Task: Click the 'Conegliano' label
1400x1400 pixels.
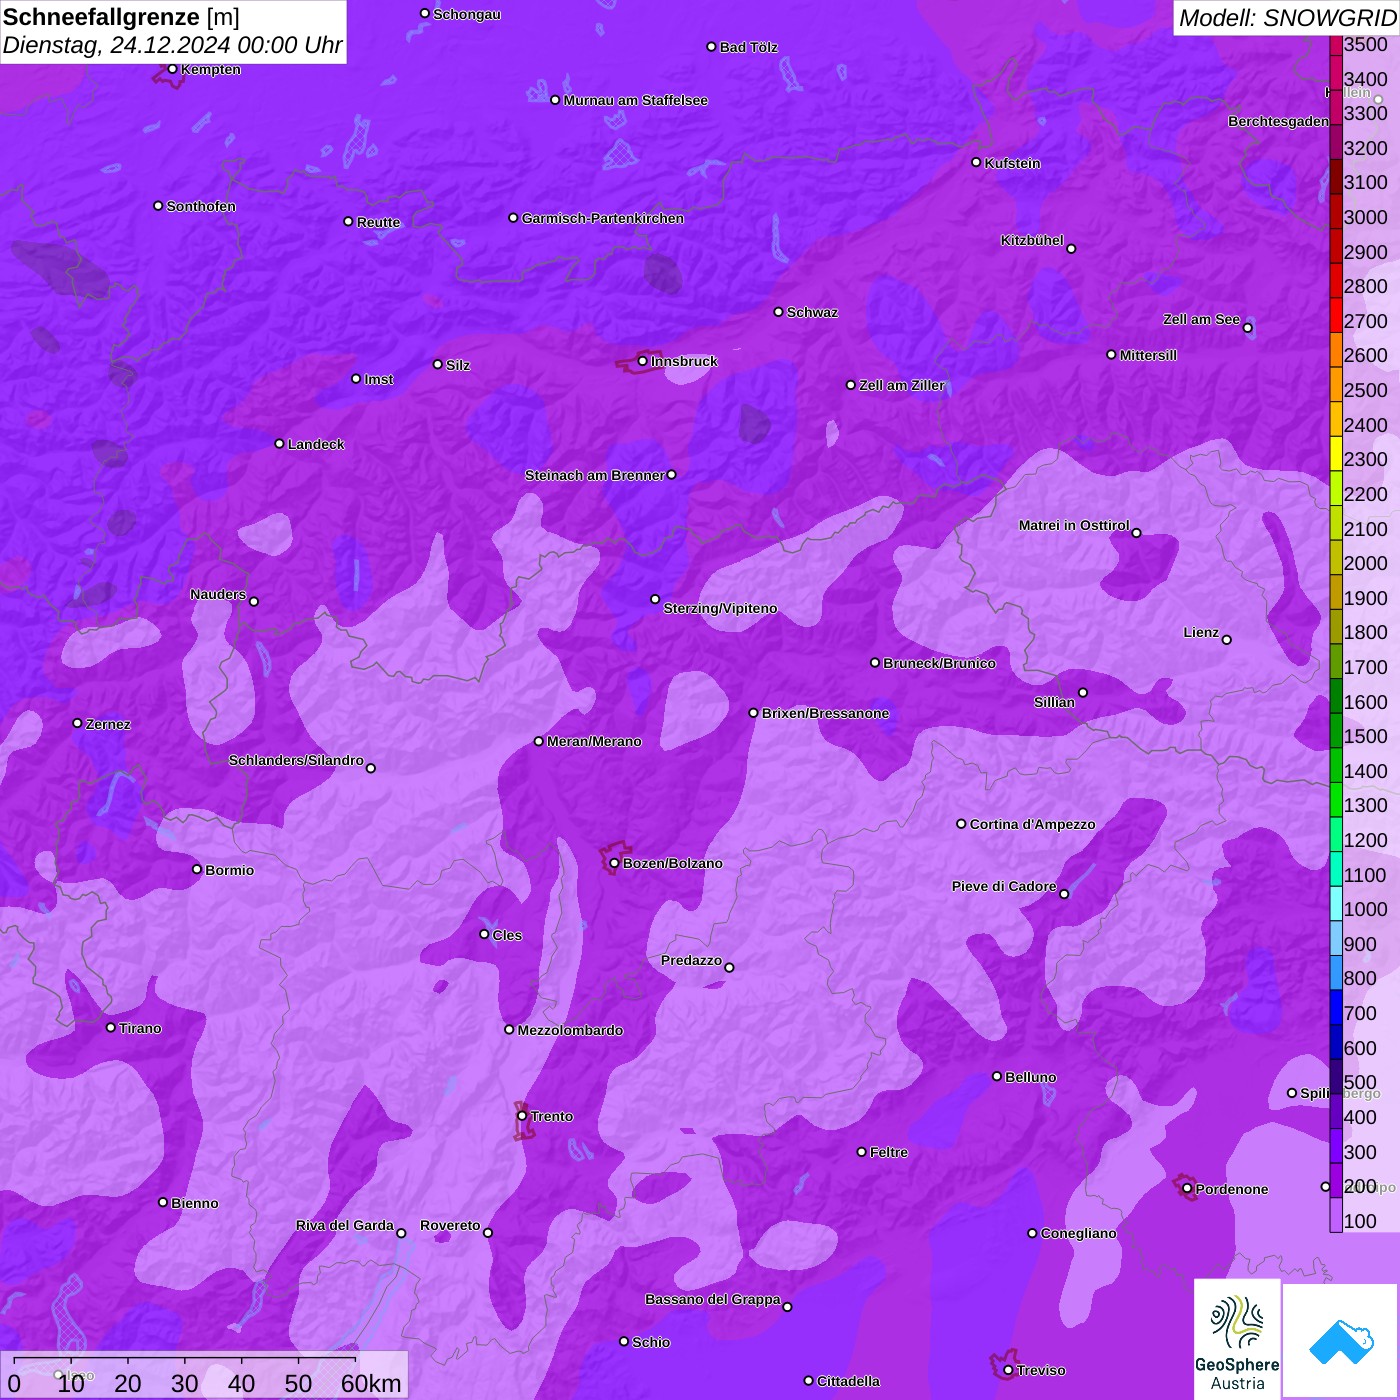Action: coord(1079,1233)
